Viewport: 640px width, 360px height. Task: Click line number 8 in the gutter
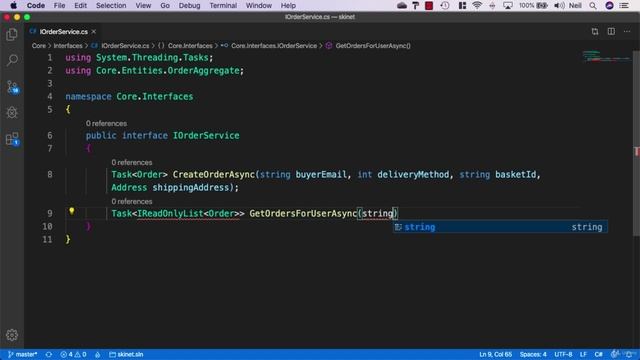49,174
